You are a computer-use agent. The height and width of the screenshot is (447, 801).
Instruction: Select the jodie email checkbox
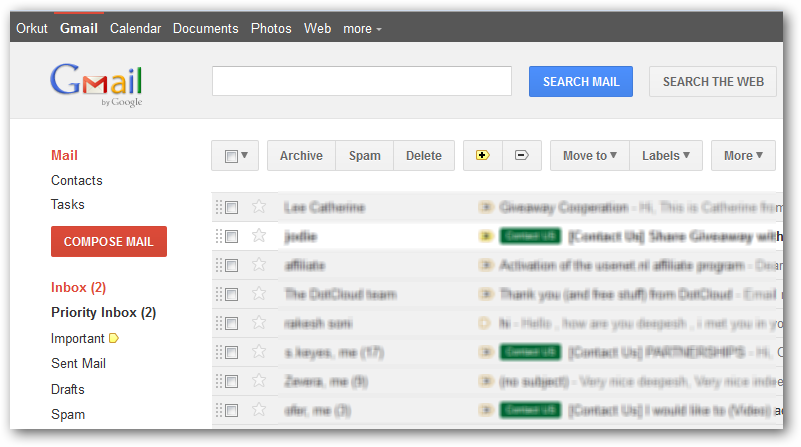[232, 237]
